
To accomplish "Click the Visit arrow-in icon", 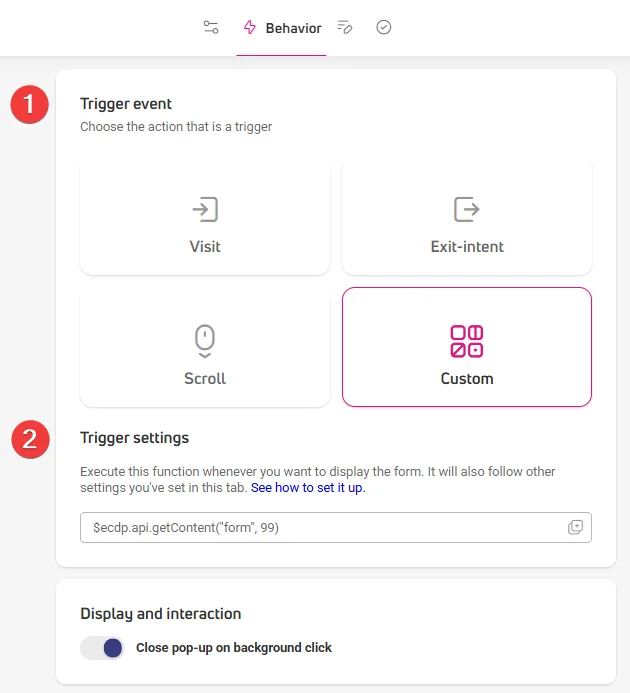I will 205,209.
